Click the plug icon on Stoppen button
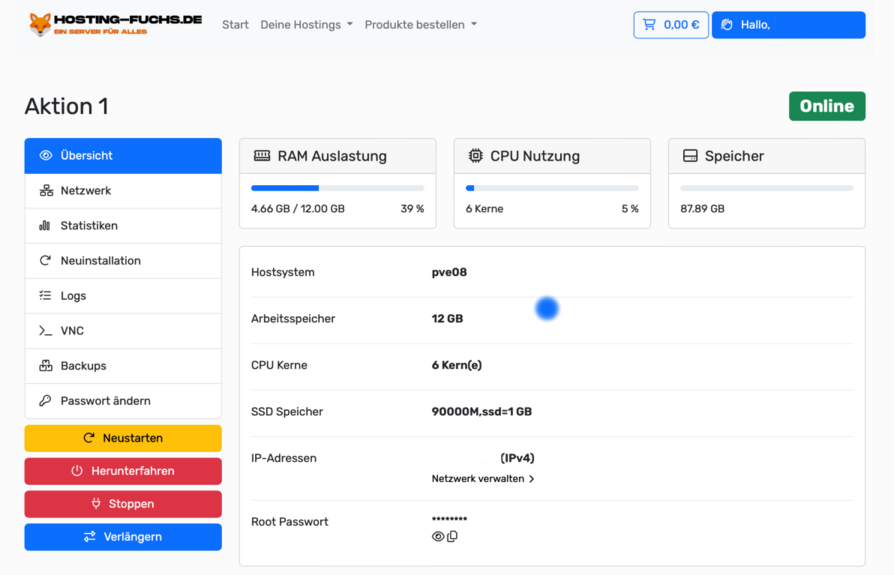 (x=96, y=503)
